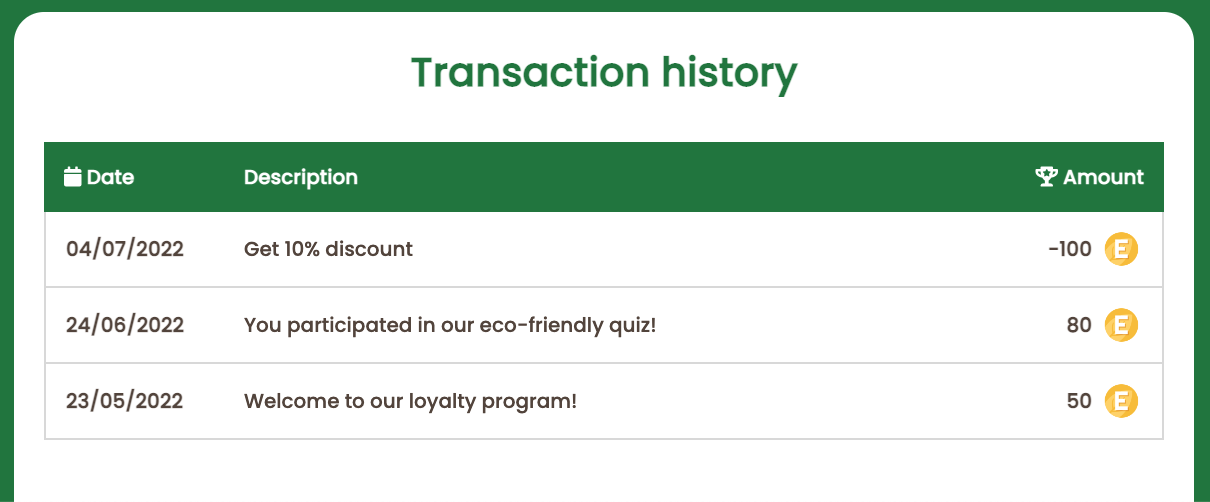Select the Date column header

pyautogui.click(x=99, y=177)
